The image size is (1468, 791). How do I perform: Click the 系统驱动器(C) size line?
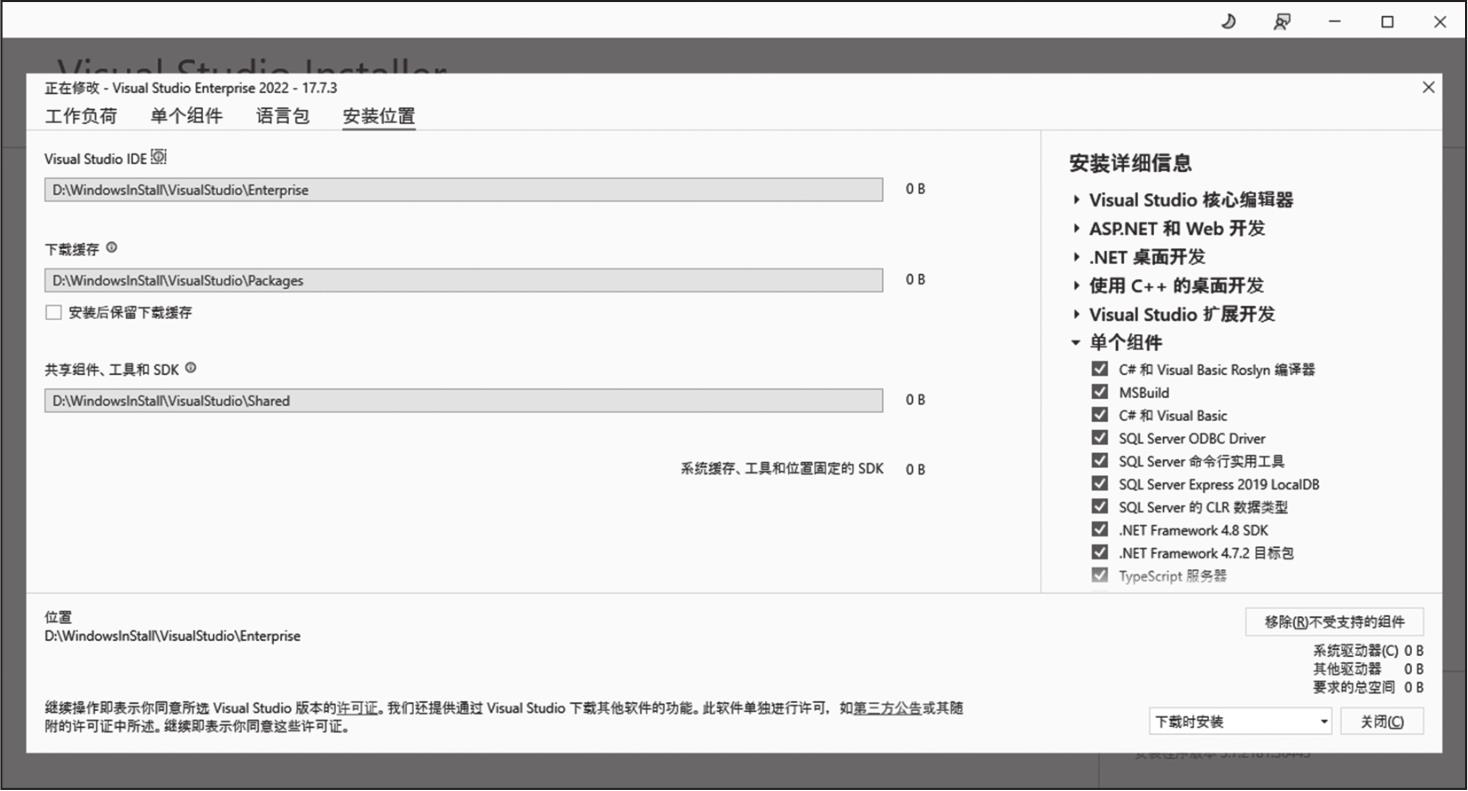point(1368,650)
